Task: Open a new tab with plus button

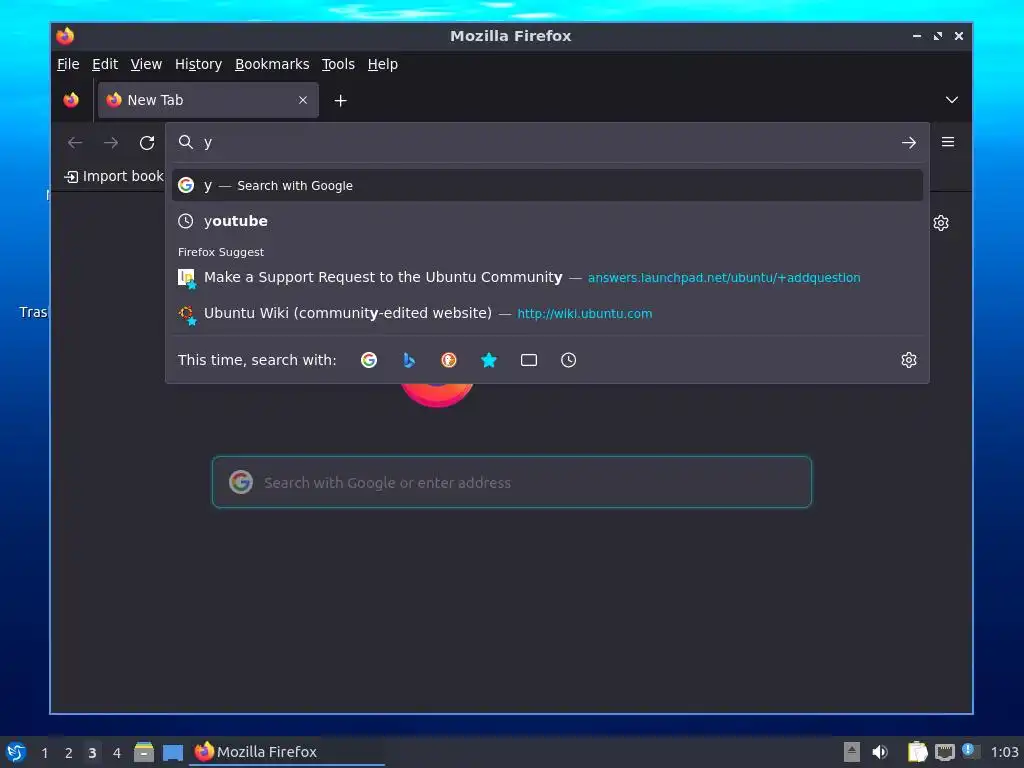Action: tap(340, 101)
